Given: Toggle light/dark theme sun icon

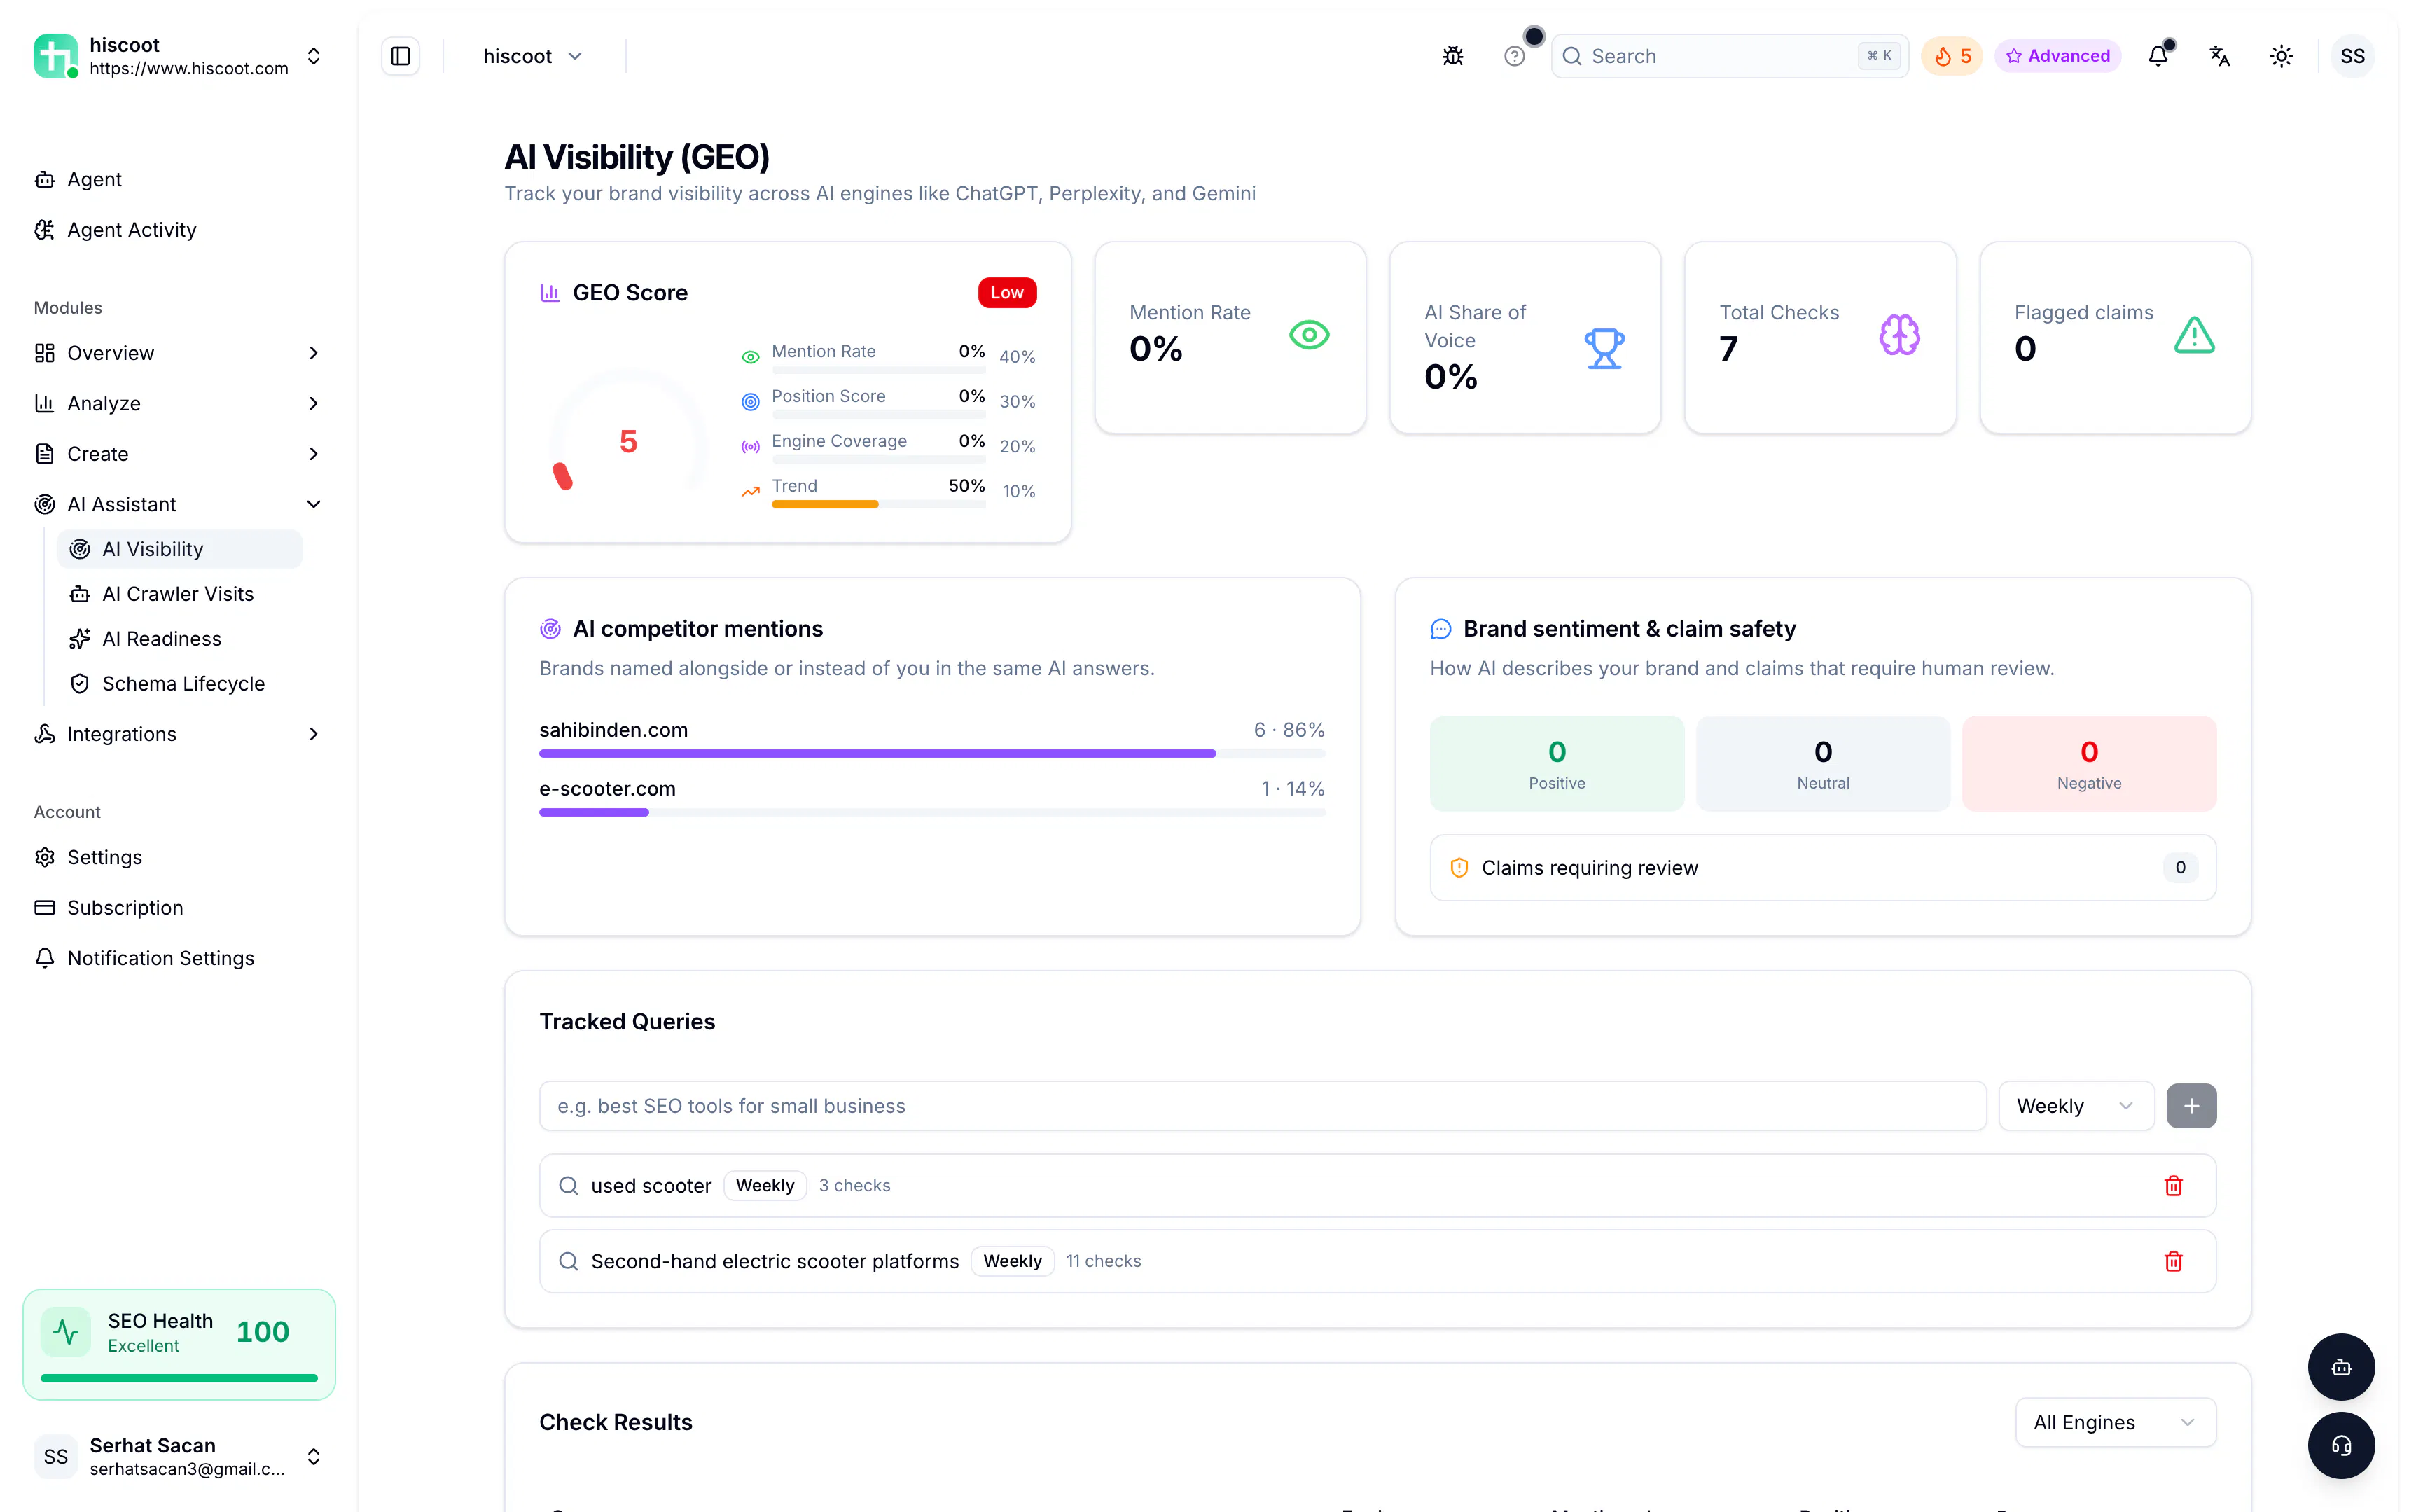Looking at the screenshot, I should [2281, 56].
